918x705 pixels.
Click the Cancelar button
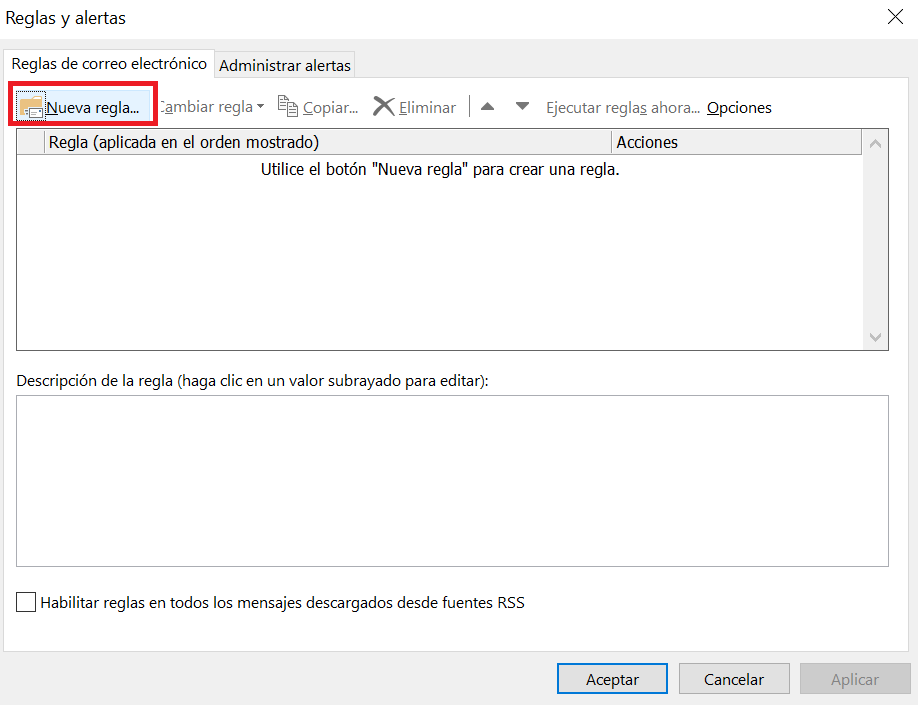[x=734, y=679]
